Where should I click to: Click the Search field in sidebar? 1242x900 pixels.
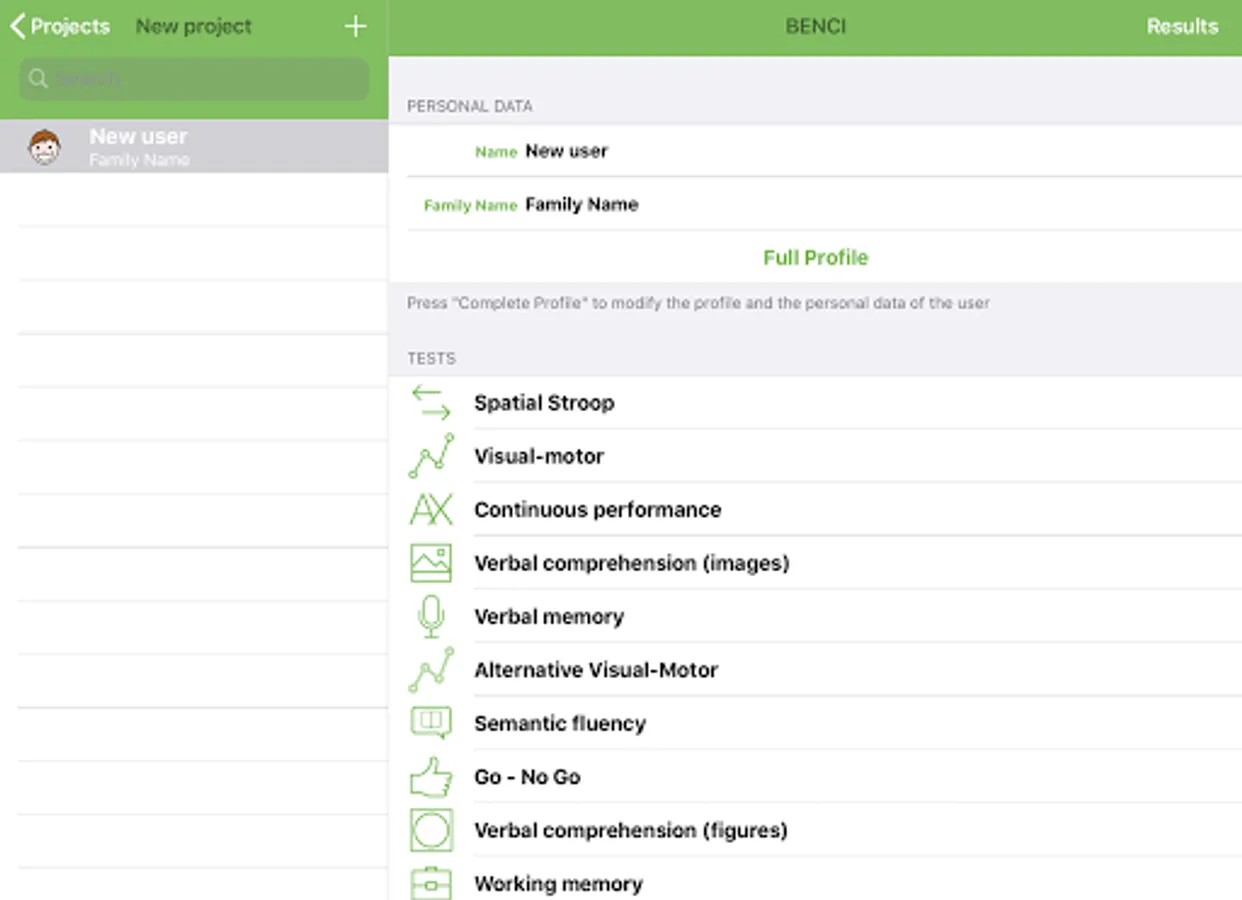point(194,79)
